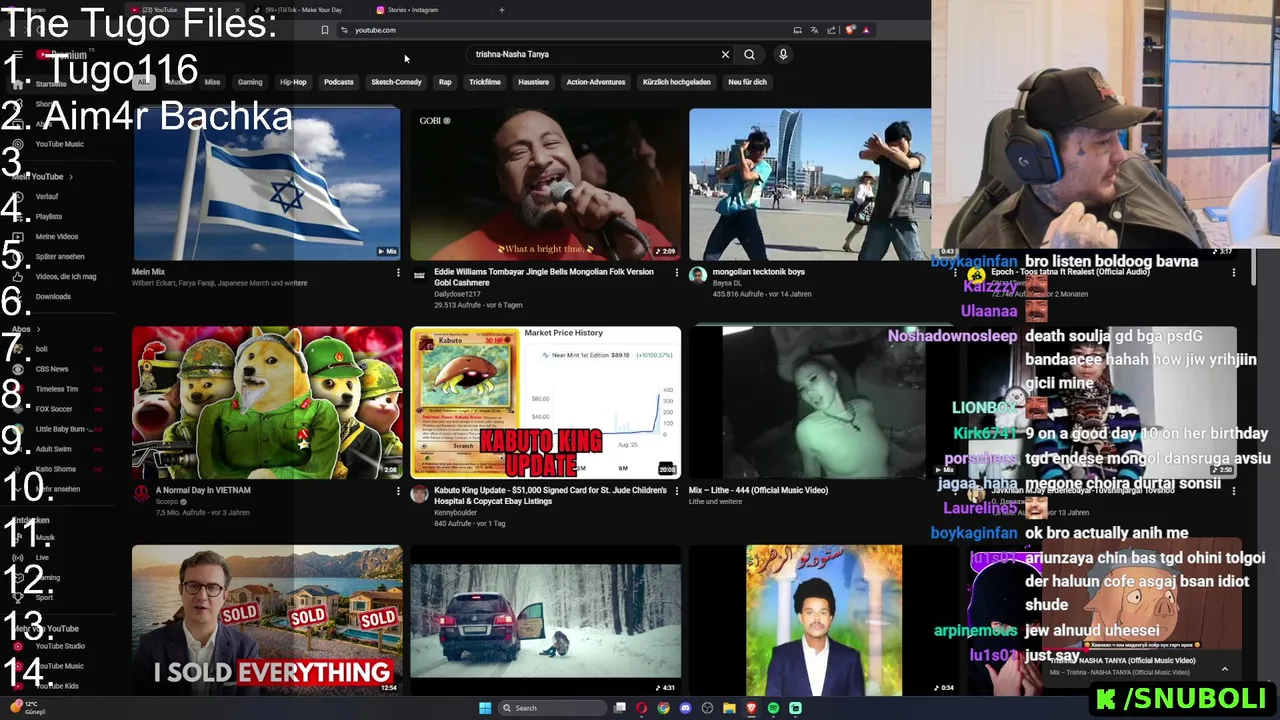Select the Kürzlich hochgeladen filter chip

pyautogui.click(x=676, y=82)
